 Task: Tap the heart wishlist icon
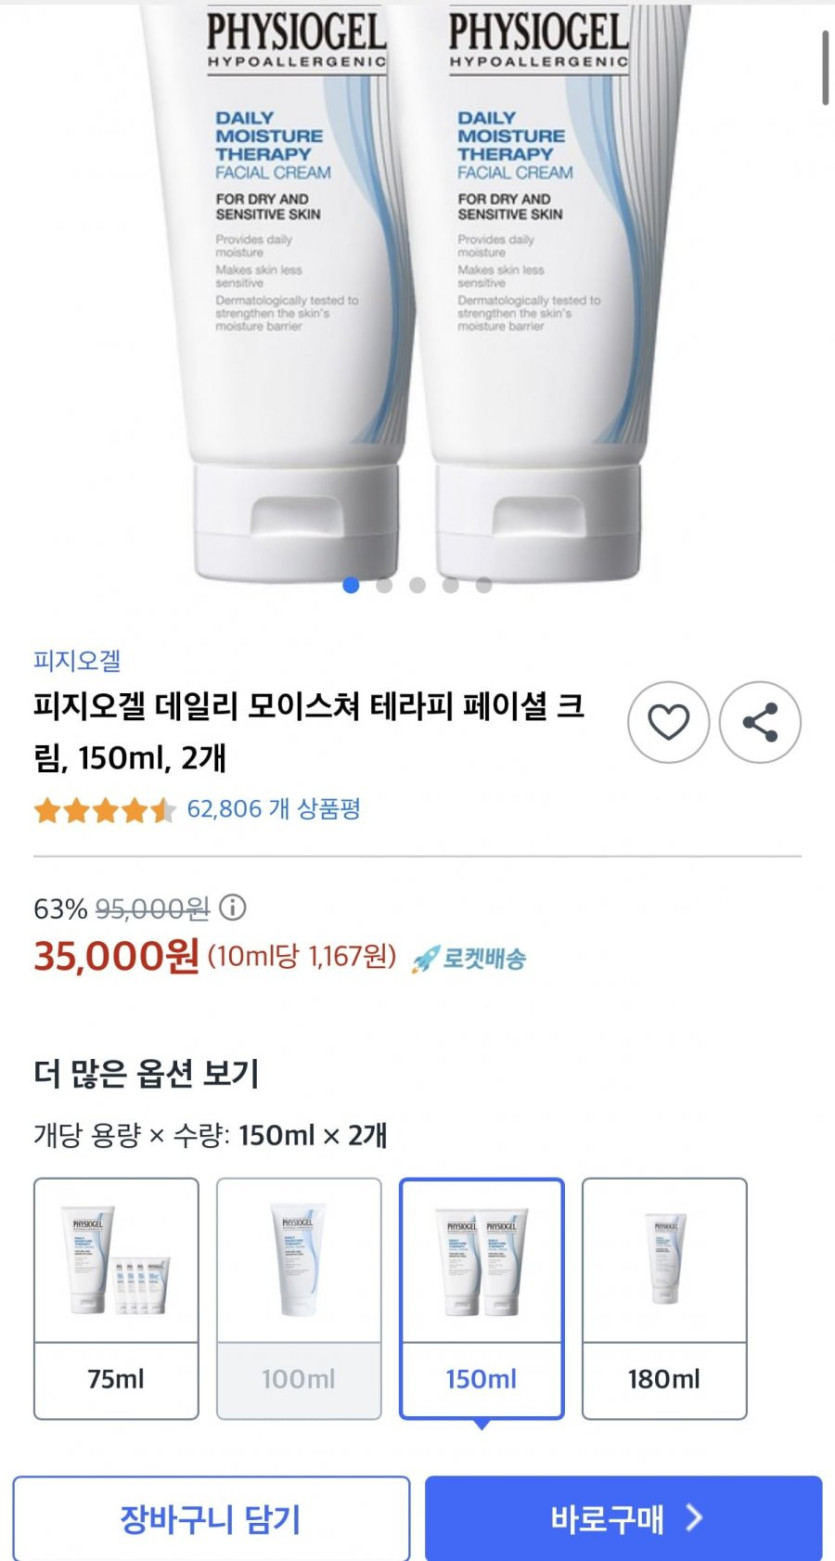[668, 723]
